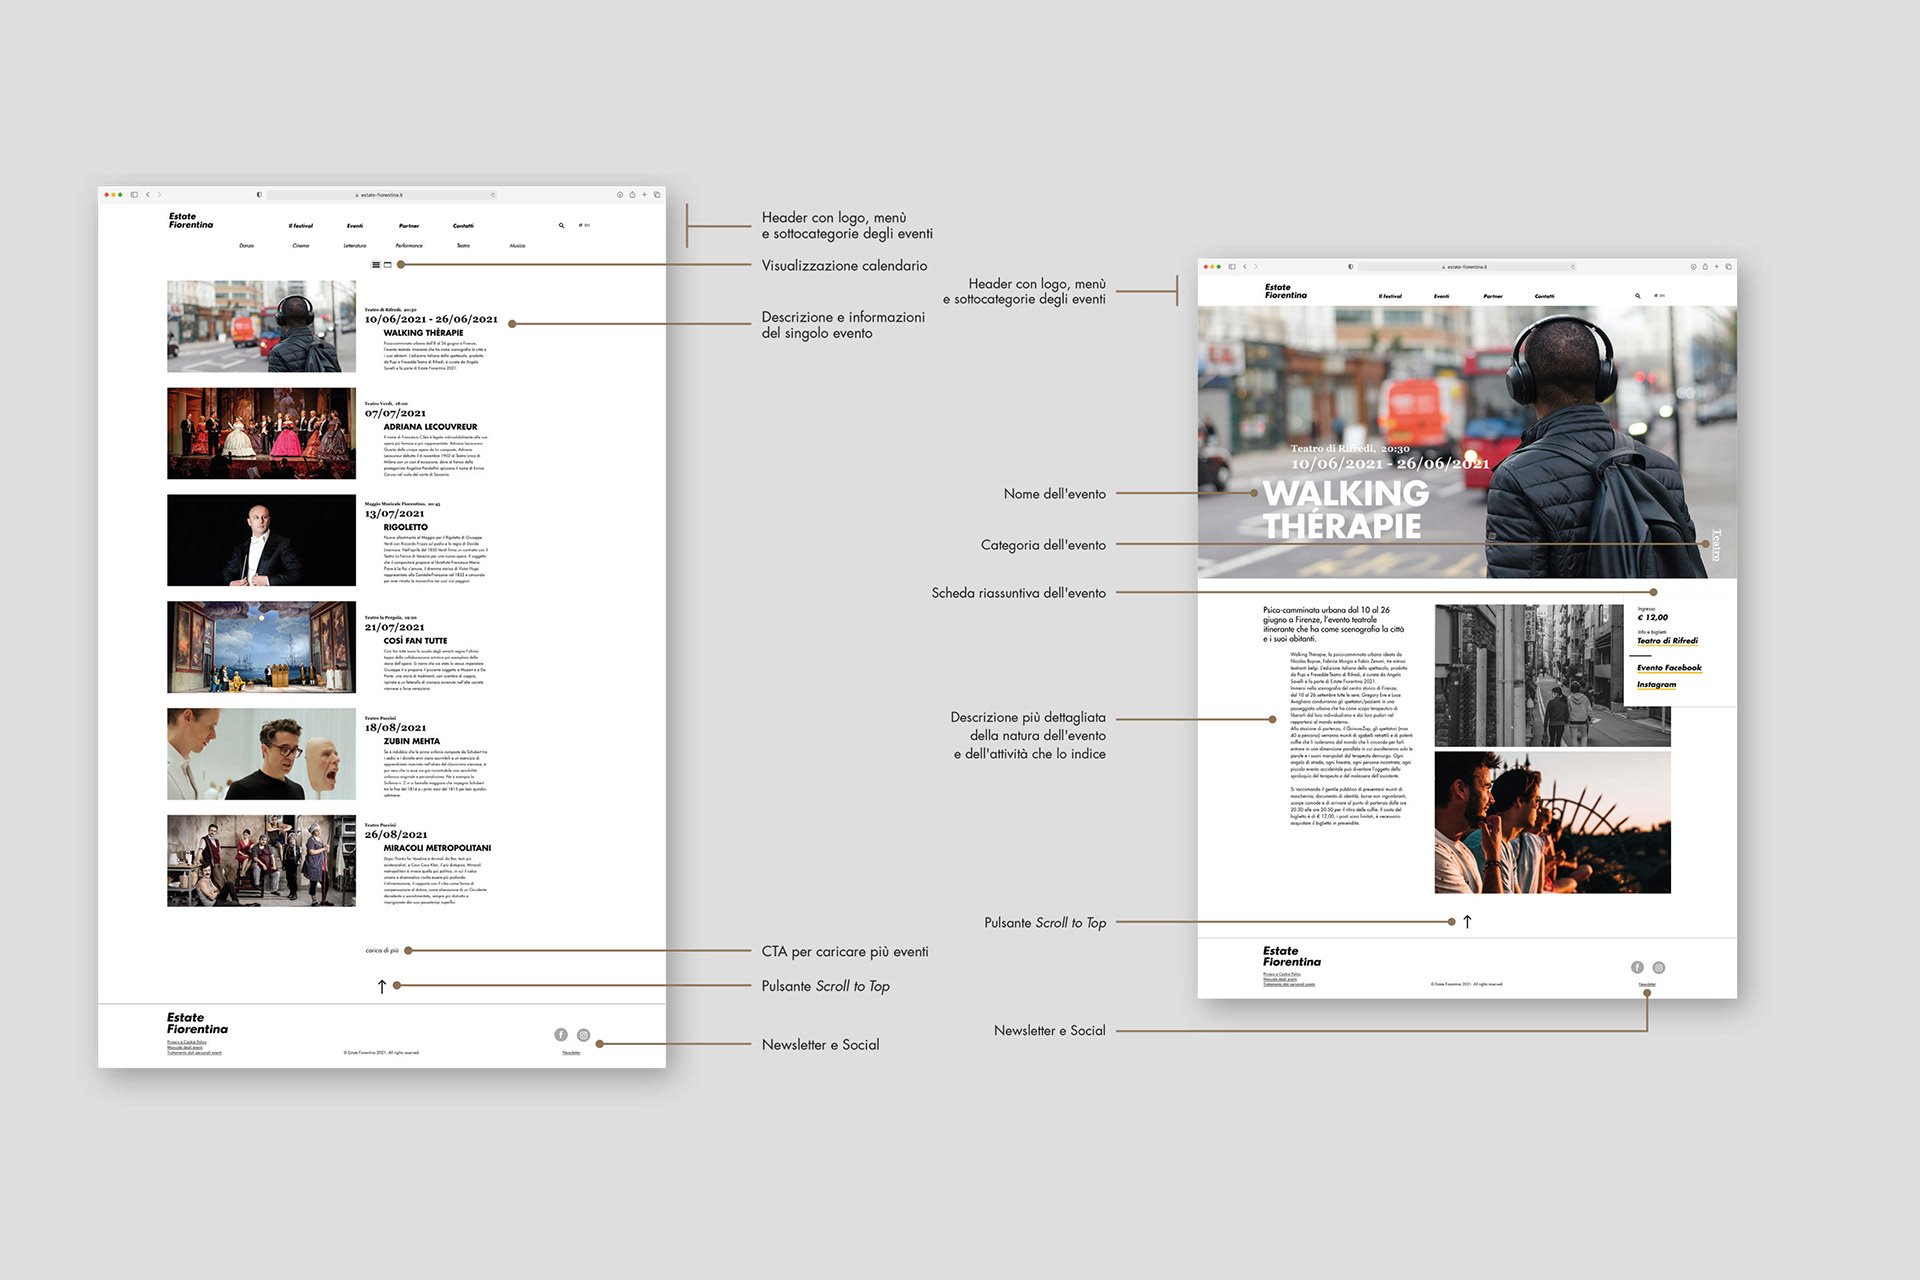This screenshot has width=1920, height=1280.
Task: Open Facebook icon in the events list footer
Action: pos(561,1035)
